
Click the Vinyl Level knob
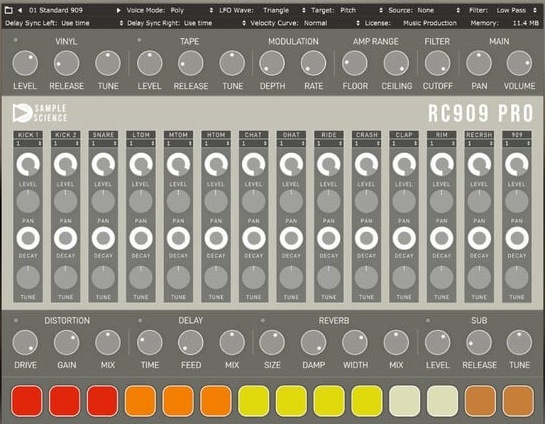pyautogui.click(x=25, y=63)
